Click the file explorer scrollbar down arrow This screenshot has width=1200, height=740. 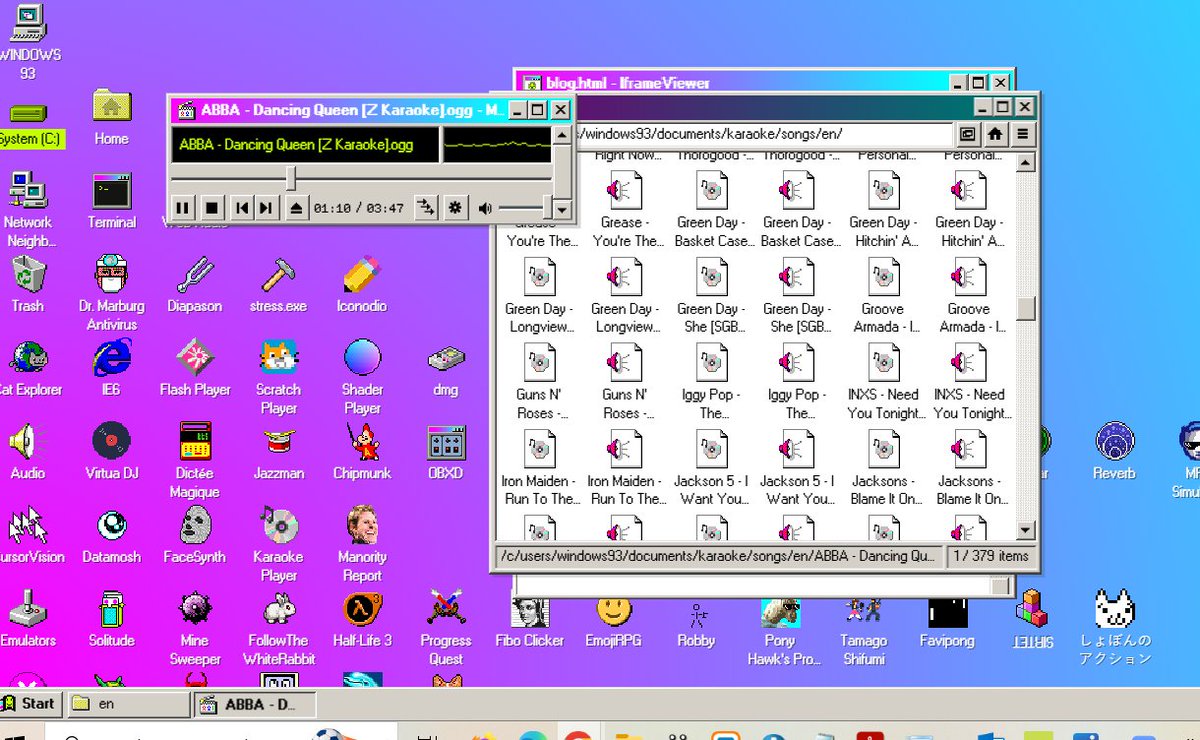(x=1026, y=530)
